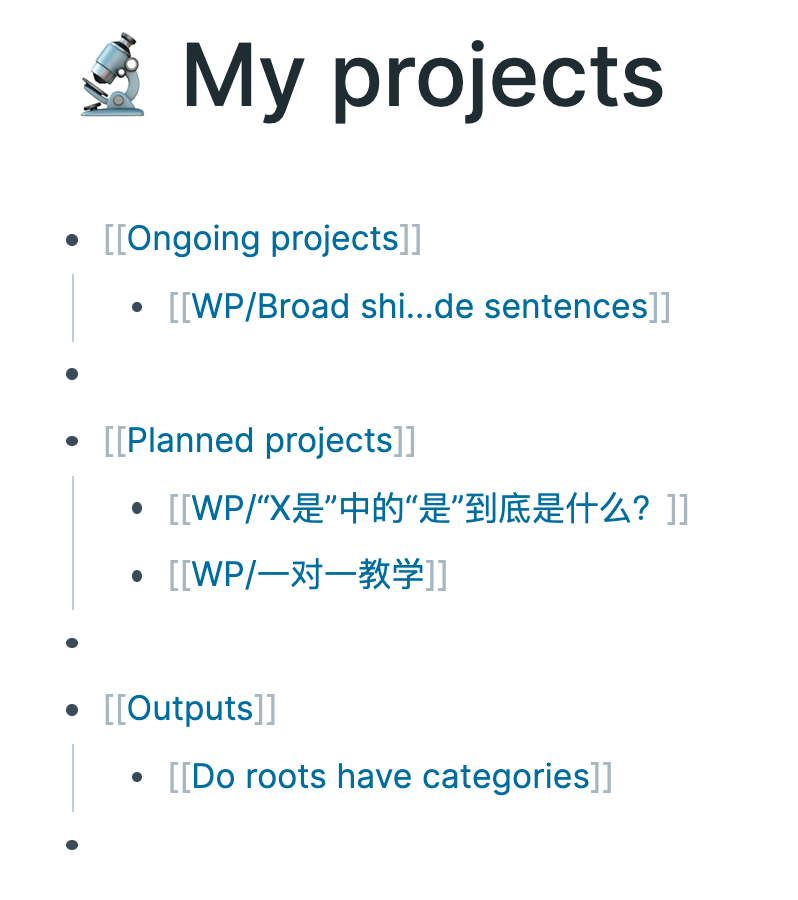Viewport: 798px width, 900px height.
Task: Click bullet of Do roots have categories
Action: pos(137,777)
